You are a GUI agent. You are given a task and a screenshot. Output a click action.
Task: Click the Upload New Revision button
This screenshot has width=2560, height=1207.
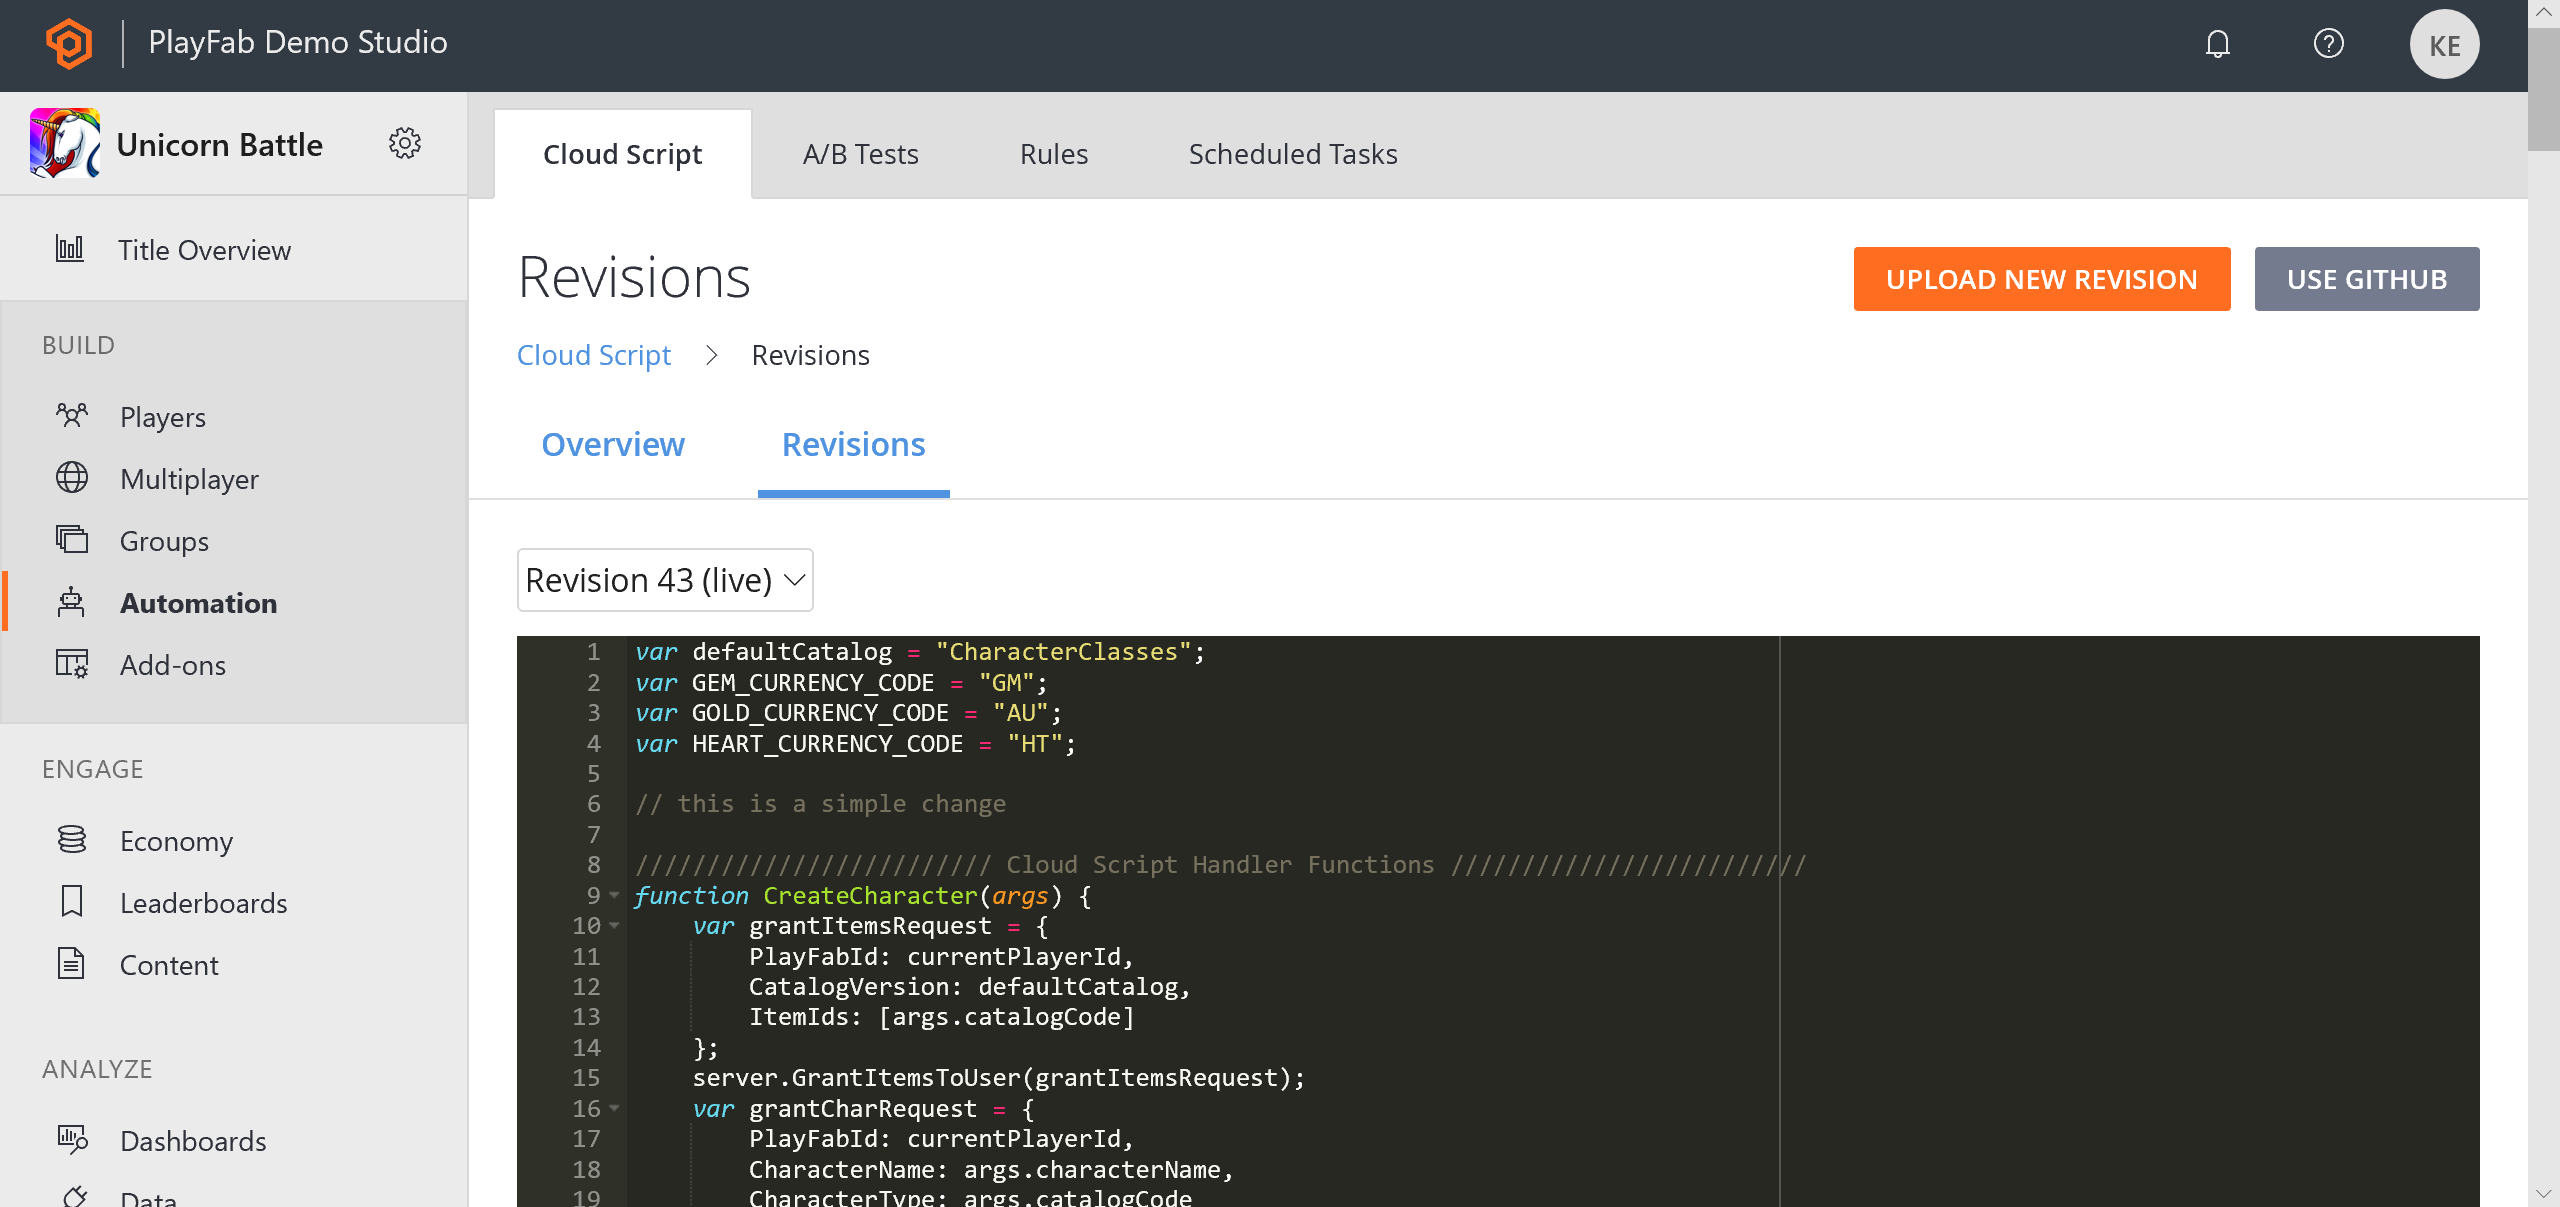click(2041, 278)
